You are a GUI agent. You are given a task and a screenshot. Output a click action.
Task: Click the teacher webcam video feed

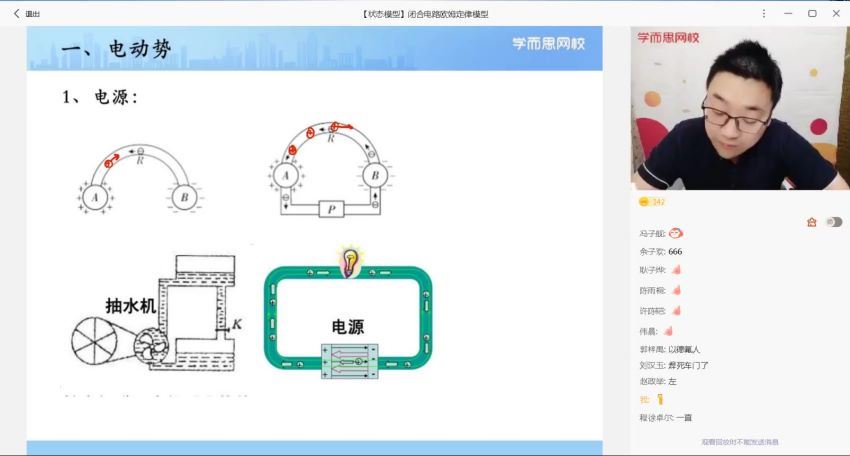pos(740,108)
